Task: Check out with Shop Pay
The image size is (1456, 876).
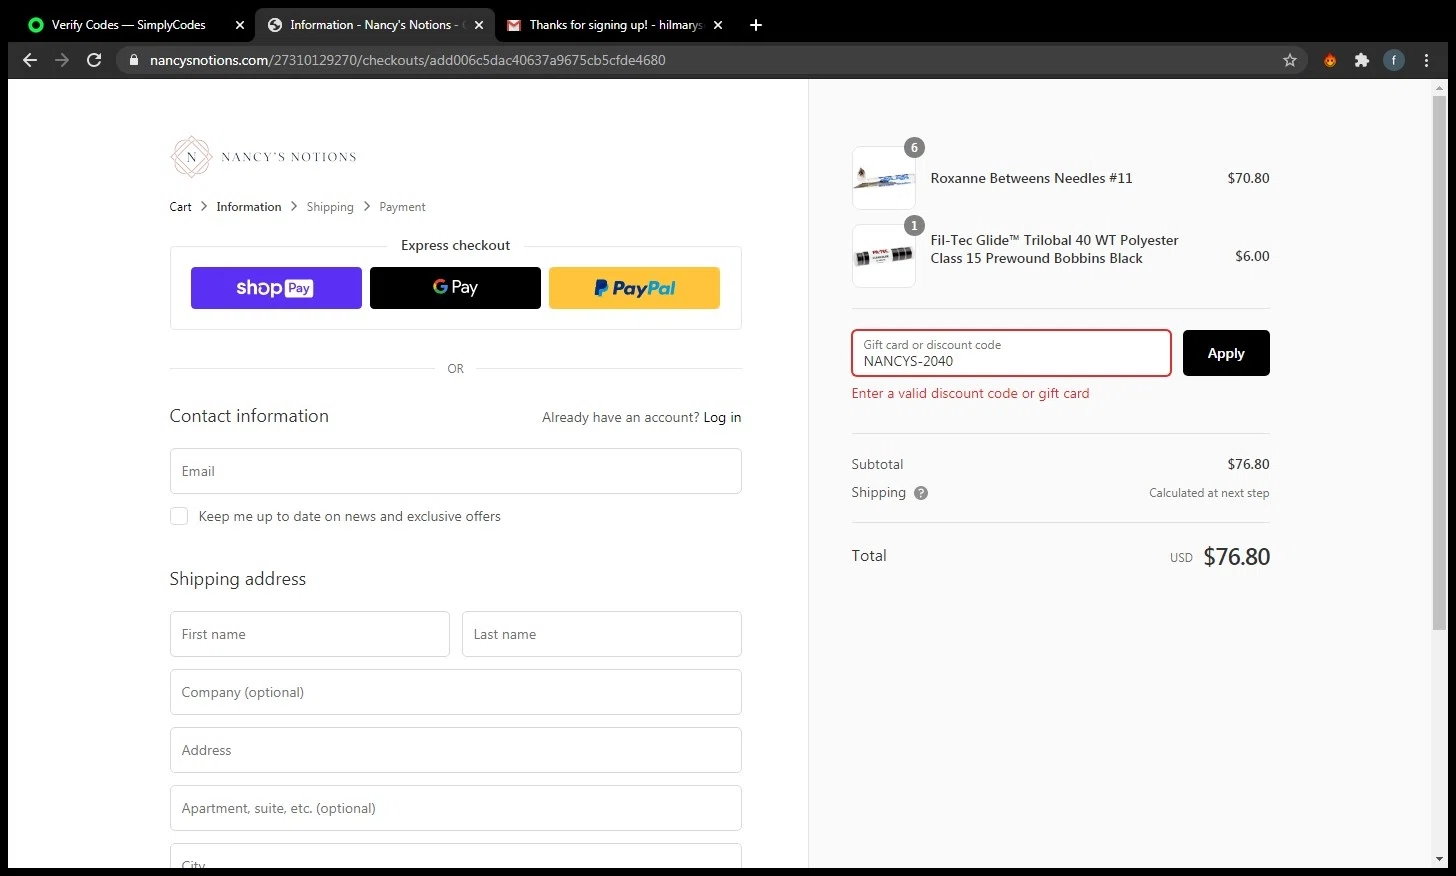Action: coord(276,288)
